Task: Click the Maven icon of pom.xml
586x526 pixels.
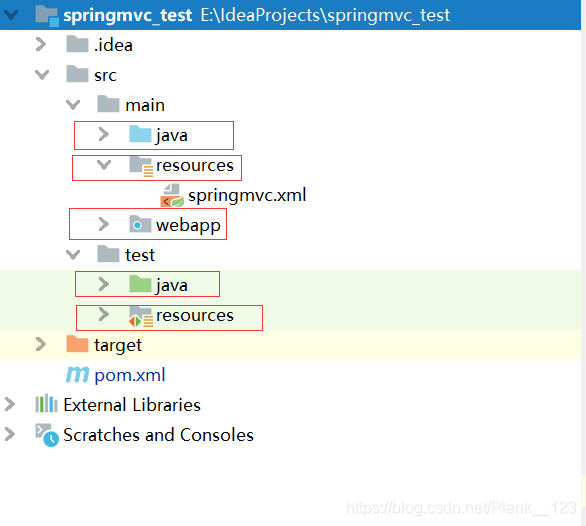Action: point(77,374)
